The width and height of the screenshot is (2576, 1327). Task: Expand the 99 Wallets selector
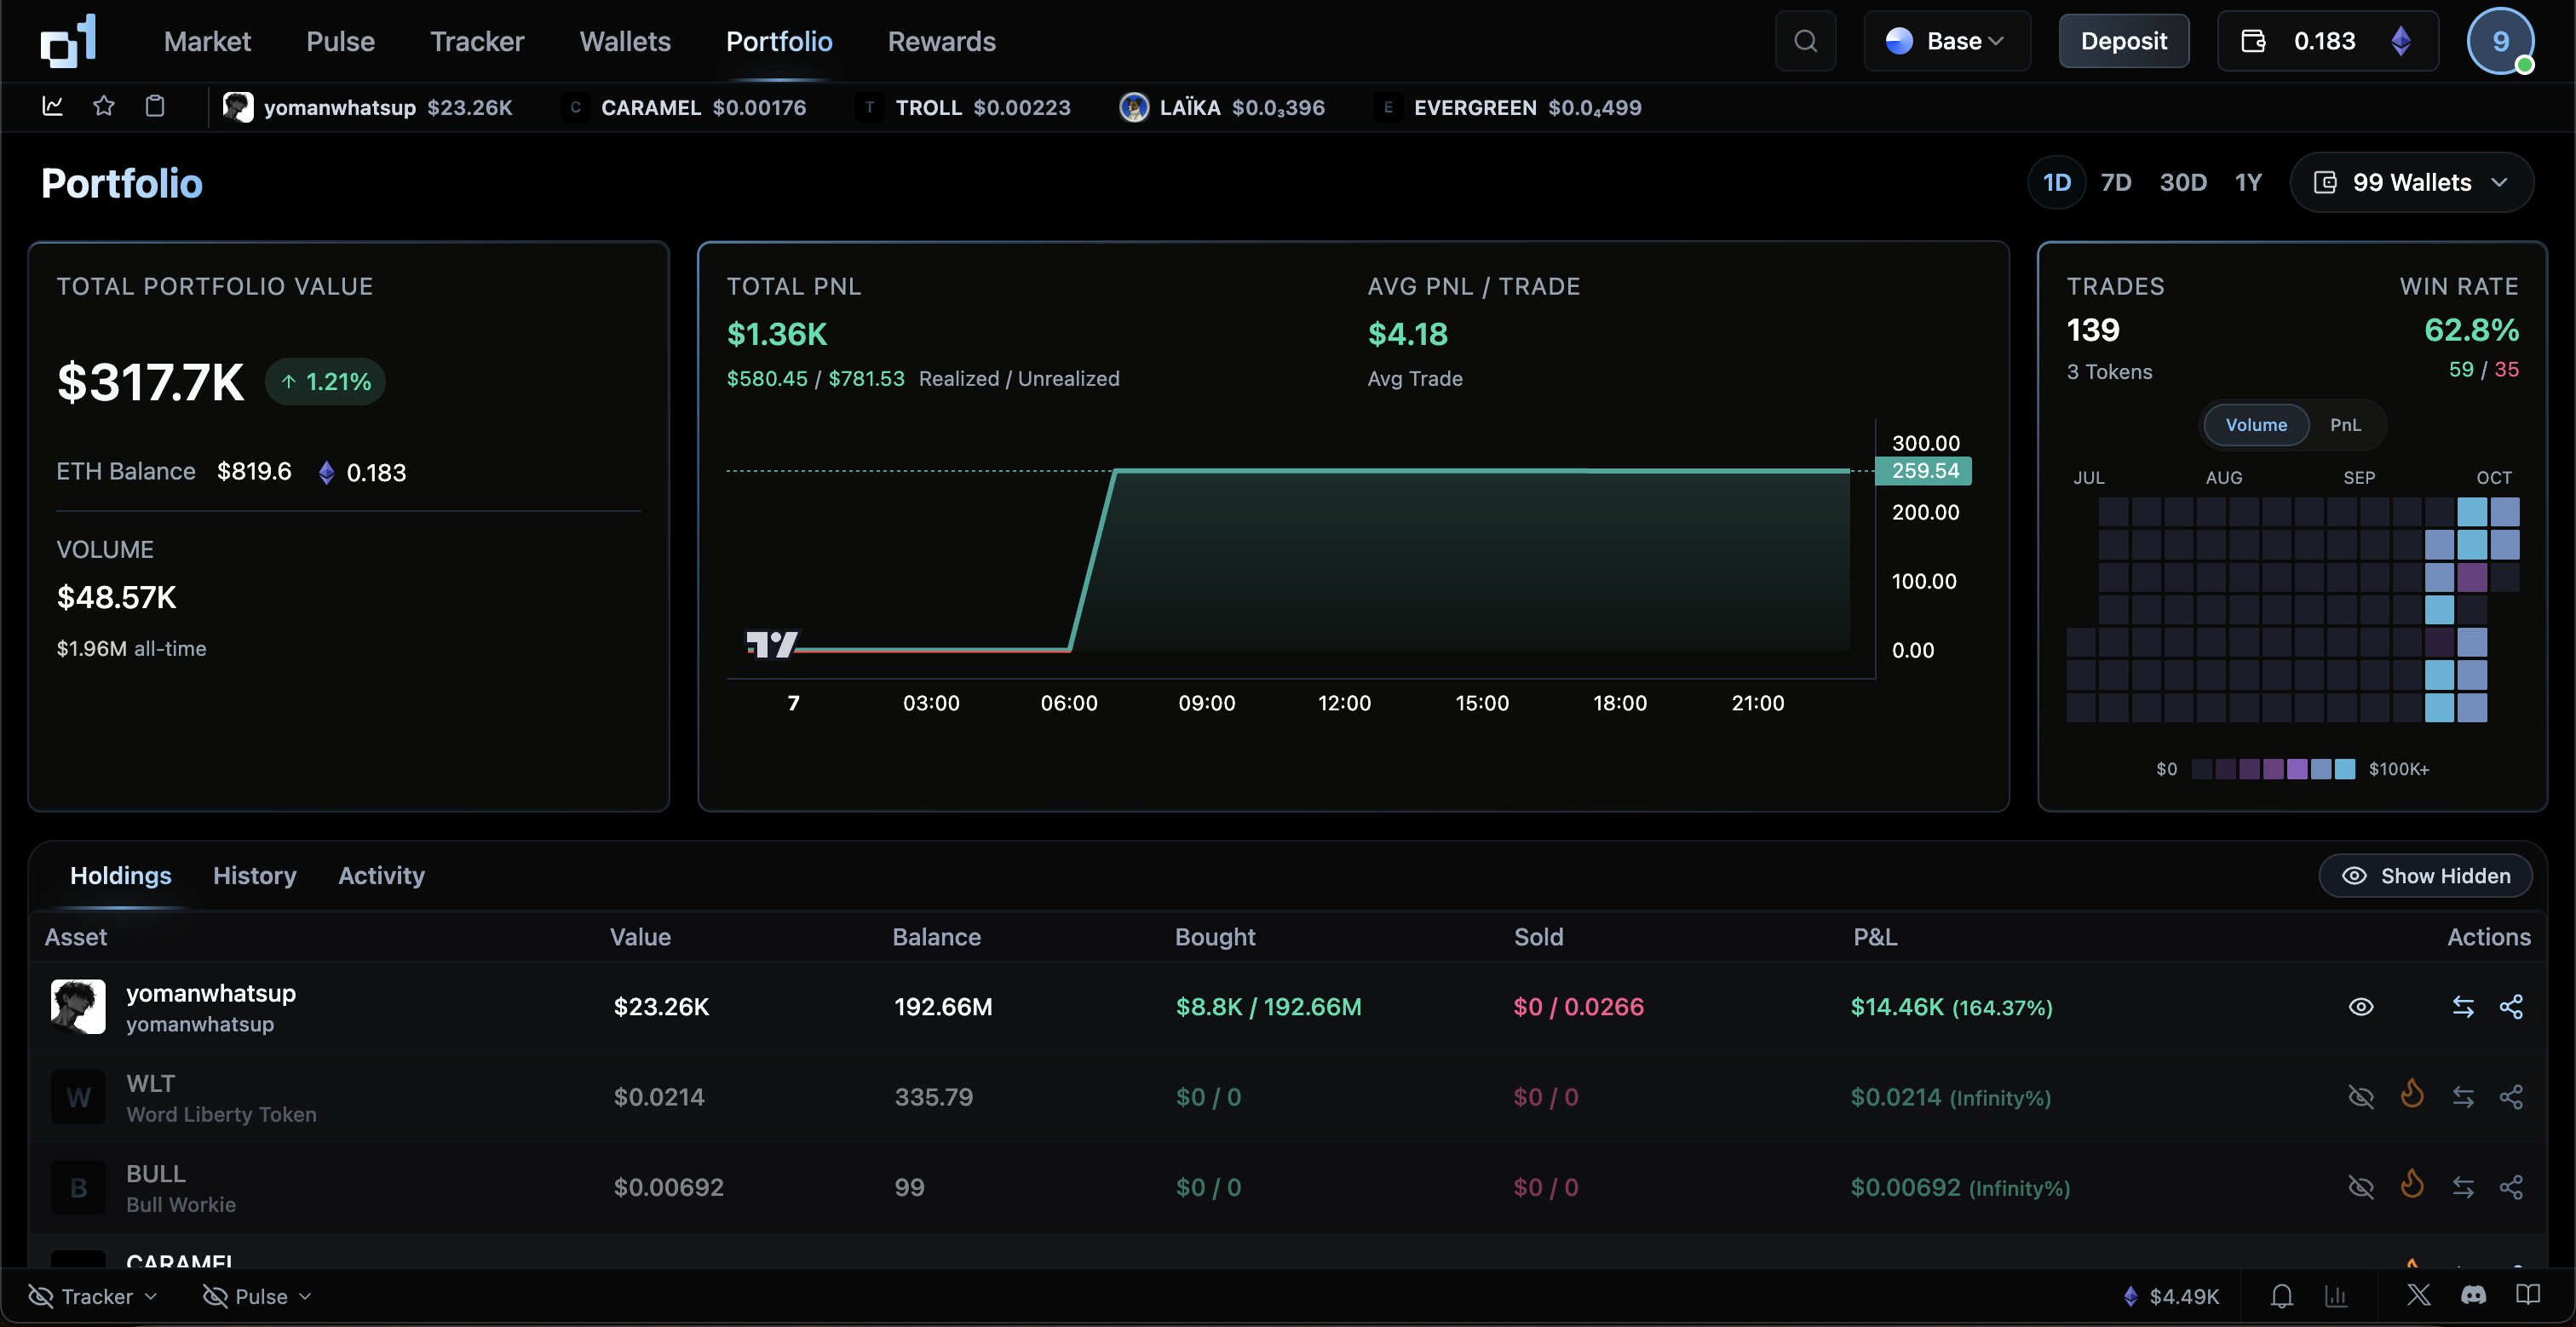pos(2411,182)
